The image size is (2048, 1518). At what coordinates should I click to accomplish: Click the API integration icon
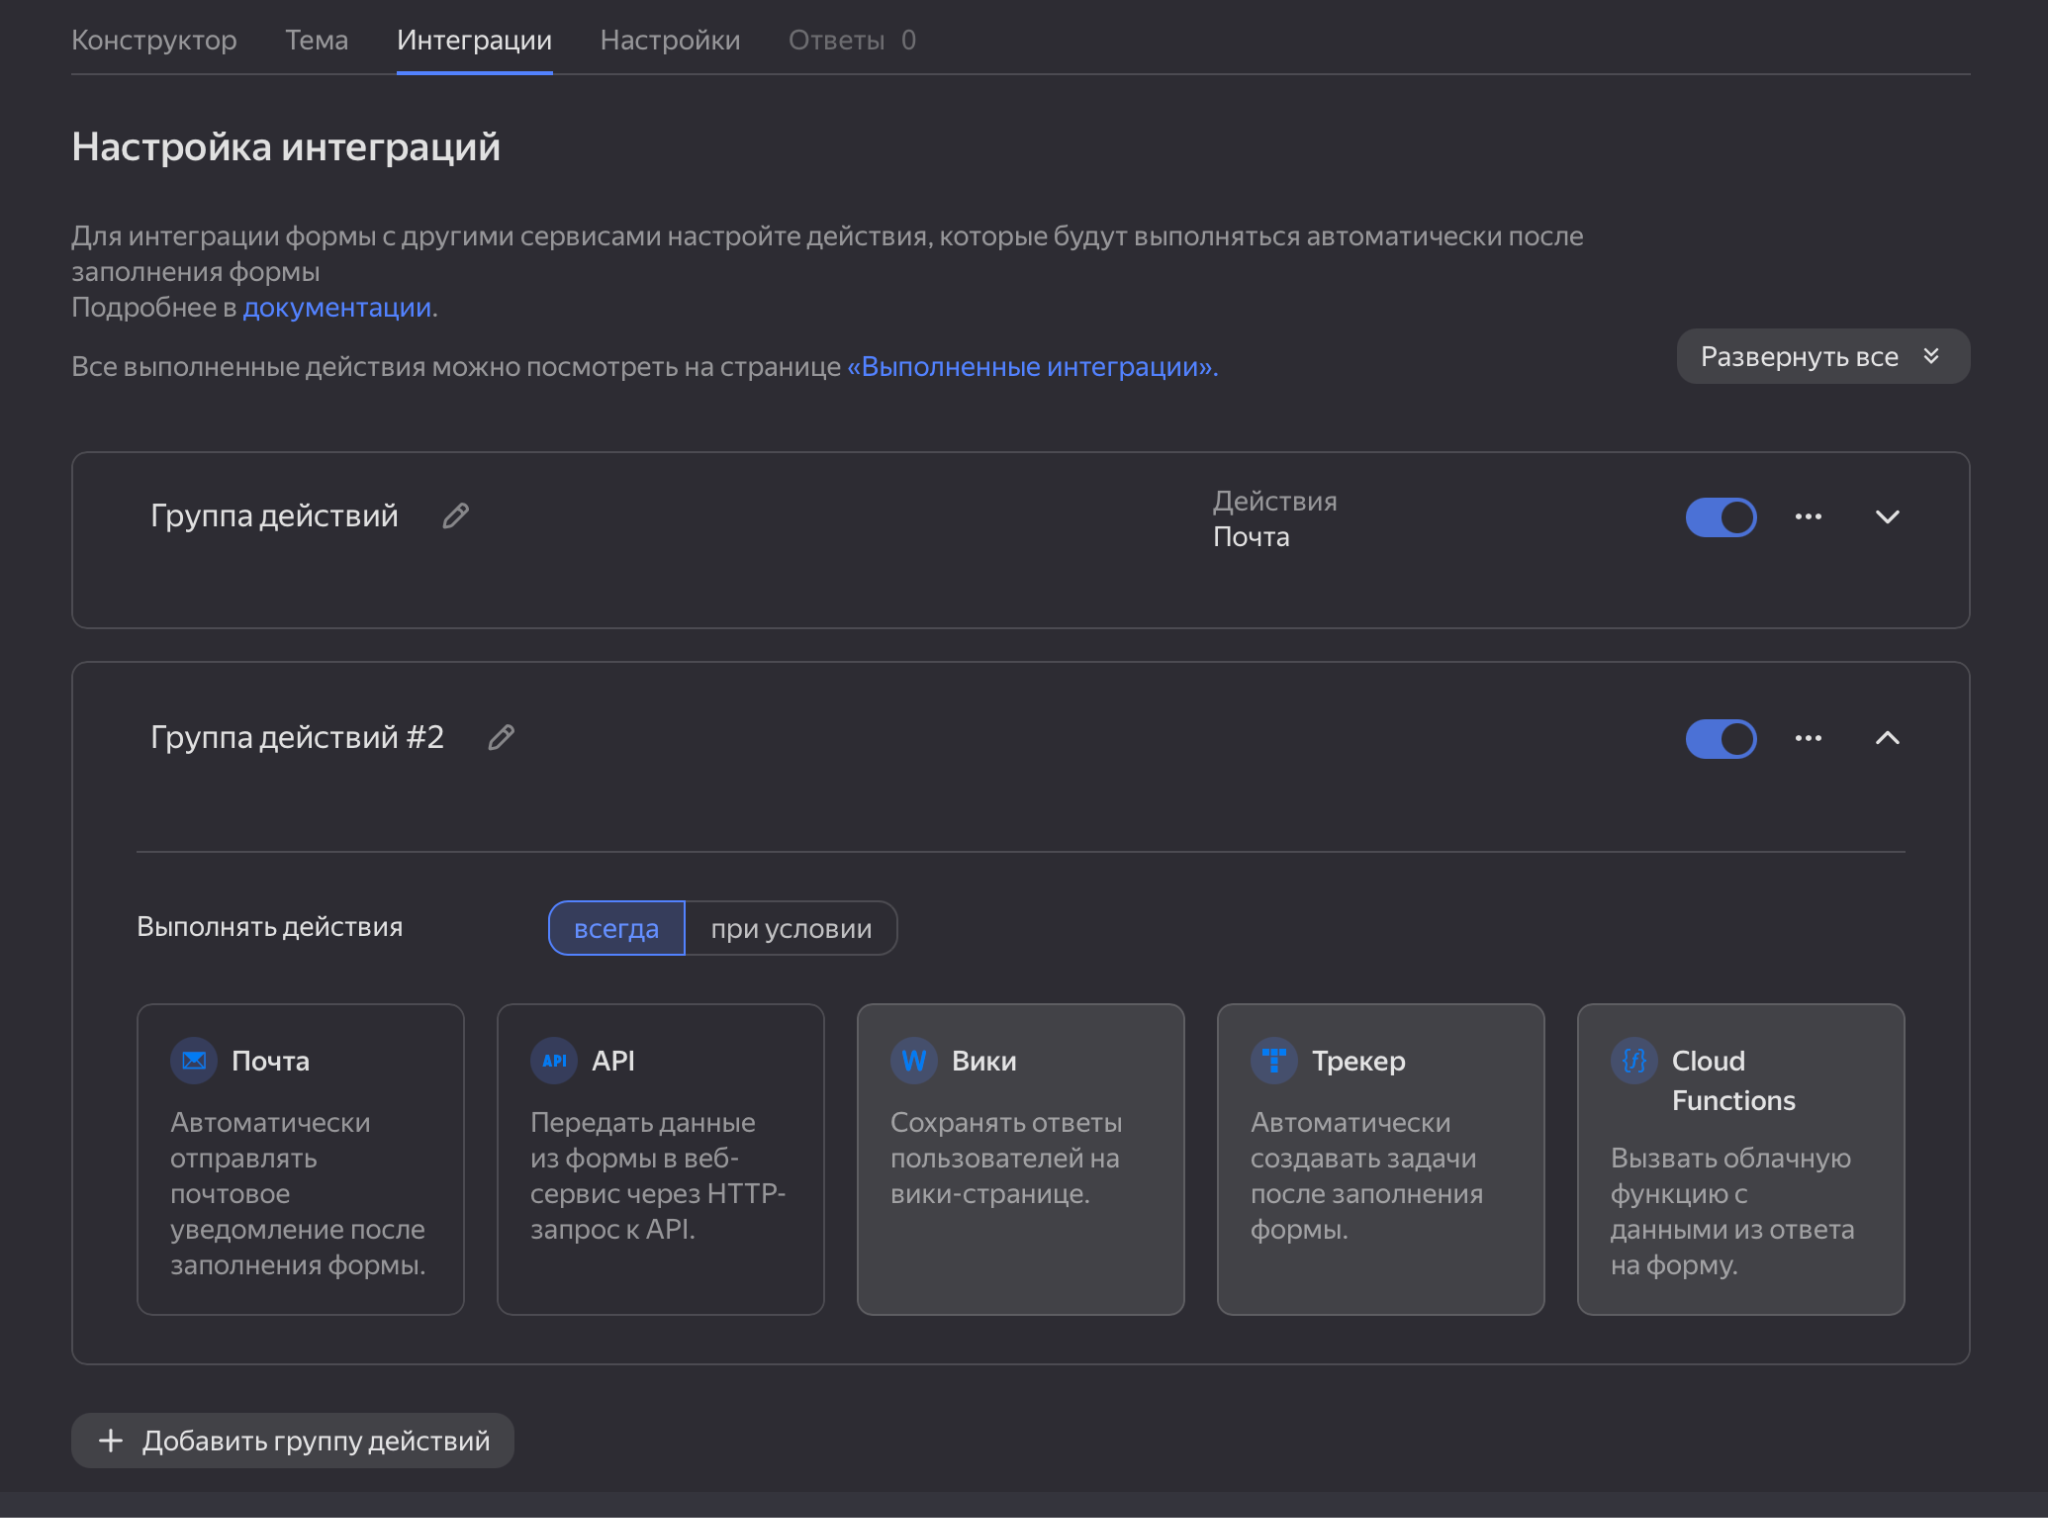[x=554, y=1060]
